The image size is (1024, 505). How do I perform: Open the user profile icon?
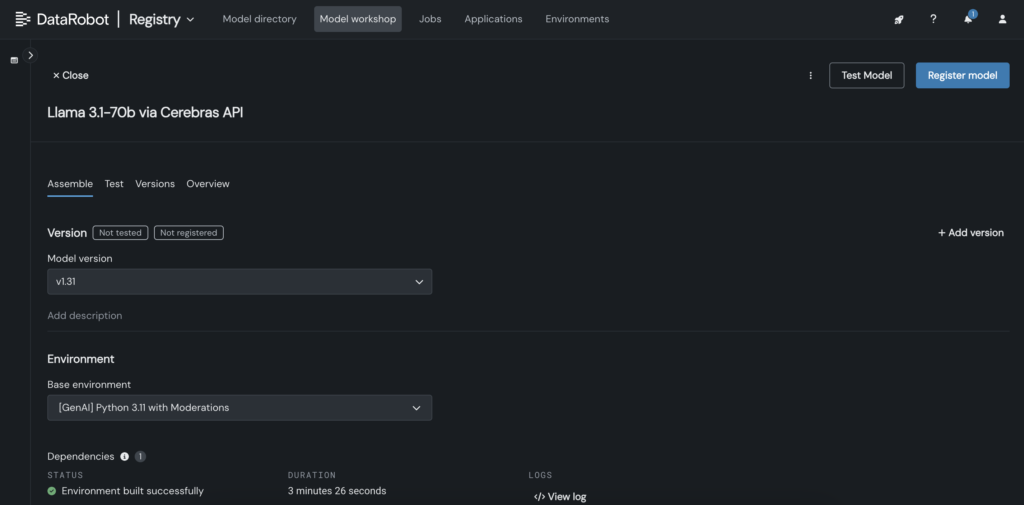pos(1002,20)
